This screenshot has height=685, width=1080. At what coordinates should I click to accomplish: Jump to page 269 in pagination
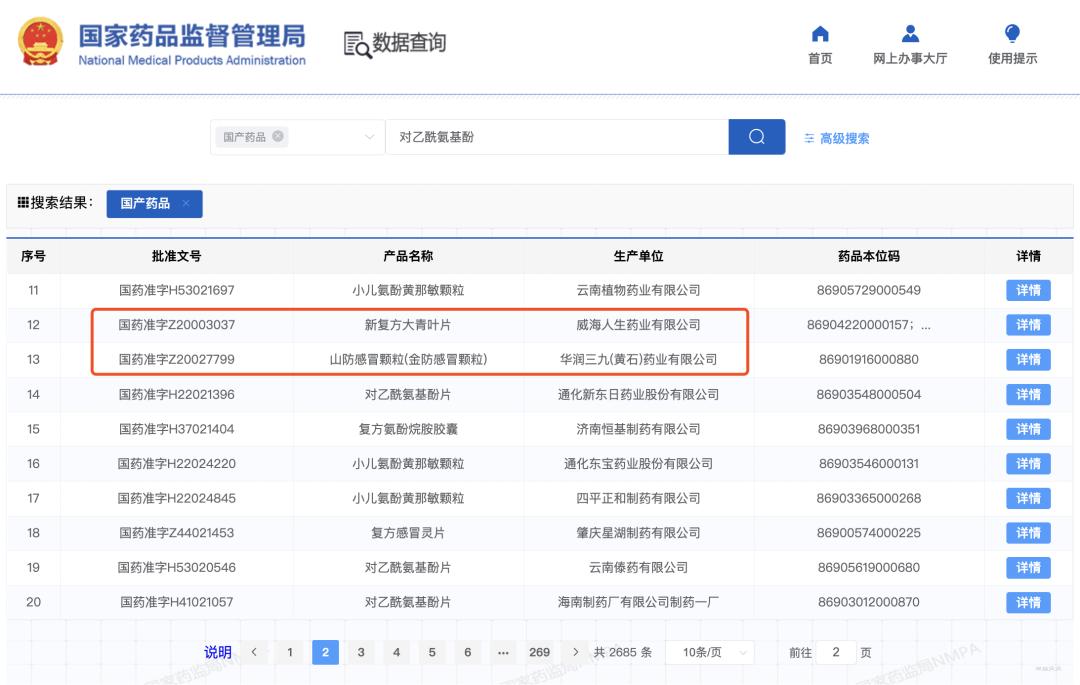click(x=539, y=652)
